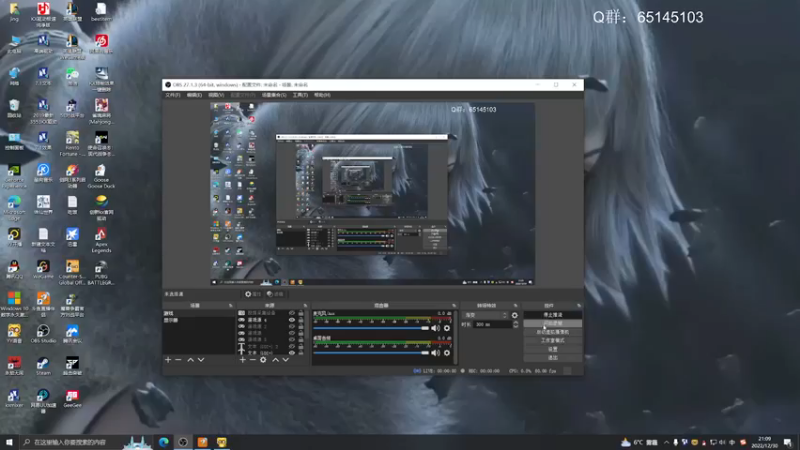Pop out the Sources (来源) dock panel

(305, 306)
